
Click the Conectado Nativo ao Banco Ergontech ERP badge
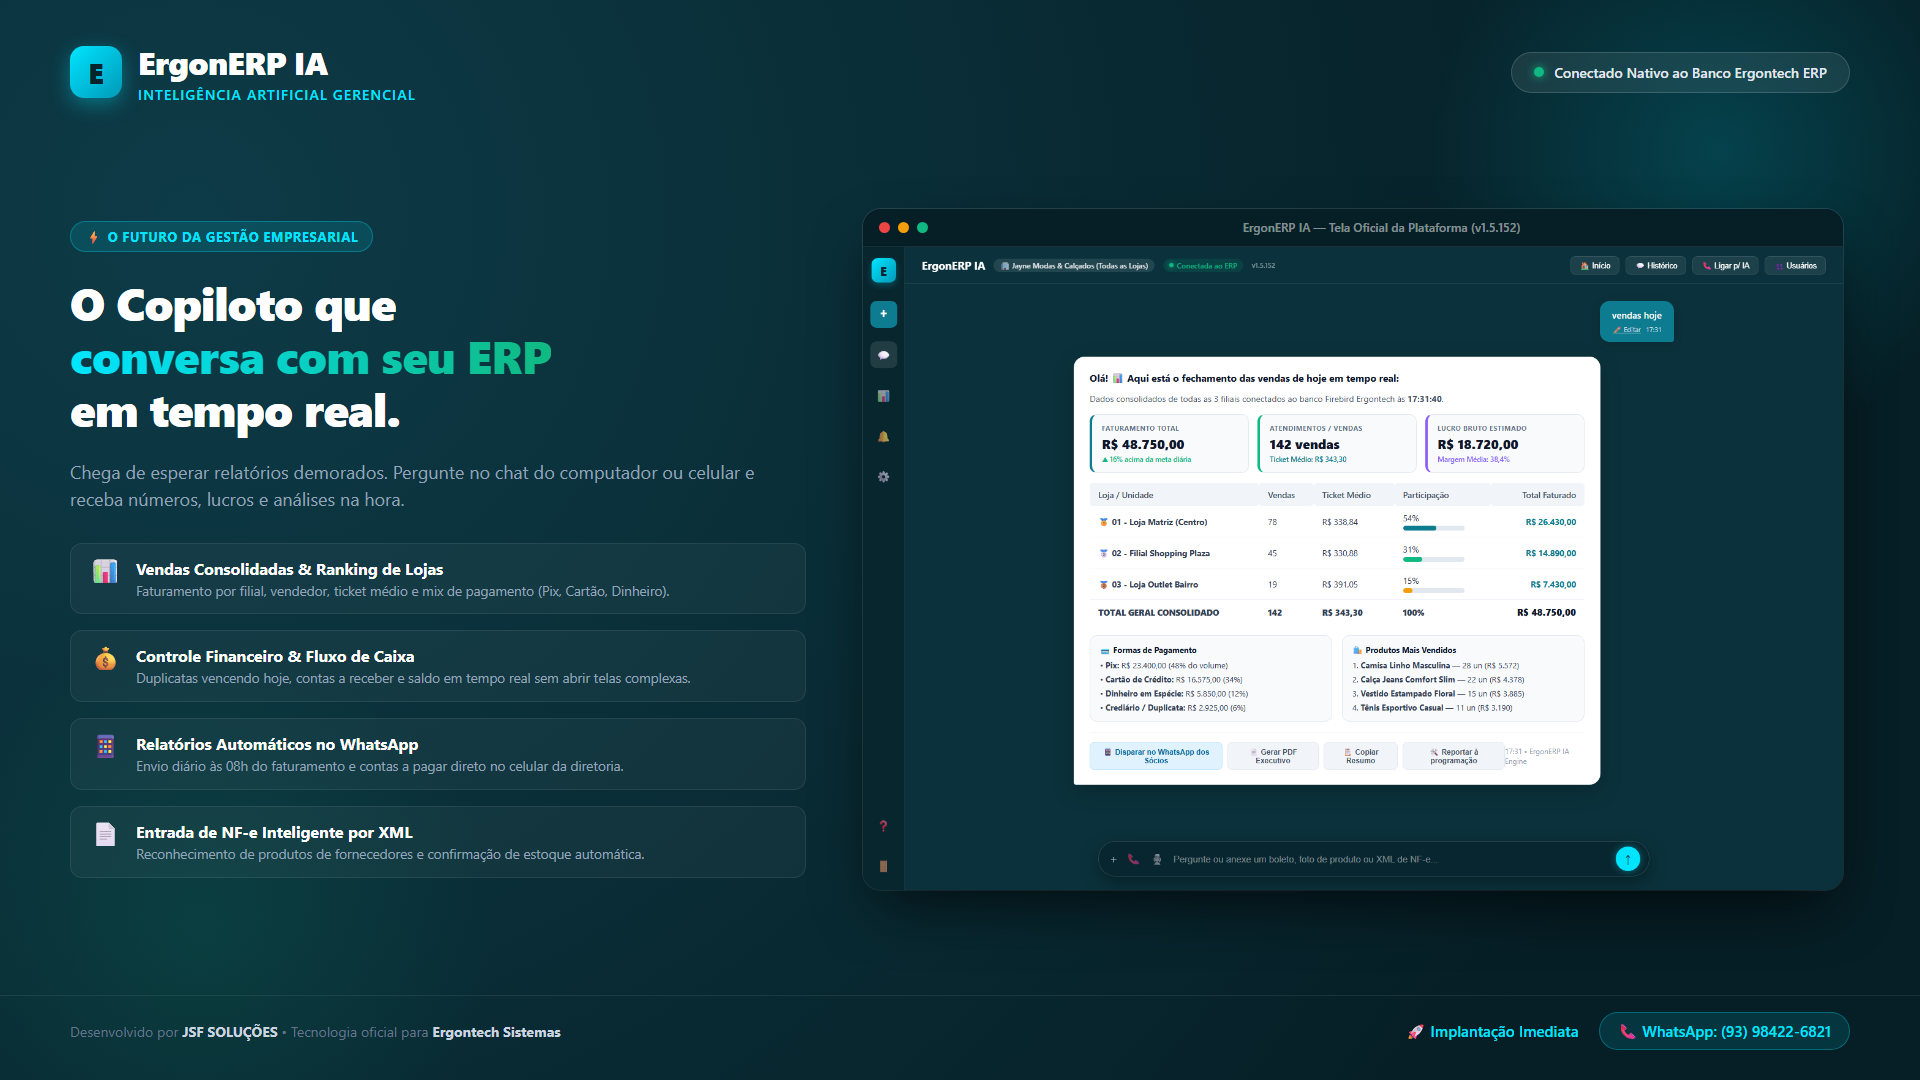coord(1680,73)
